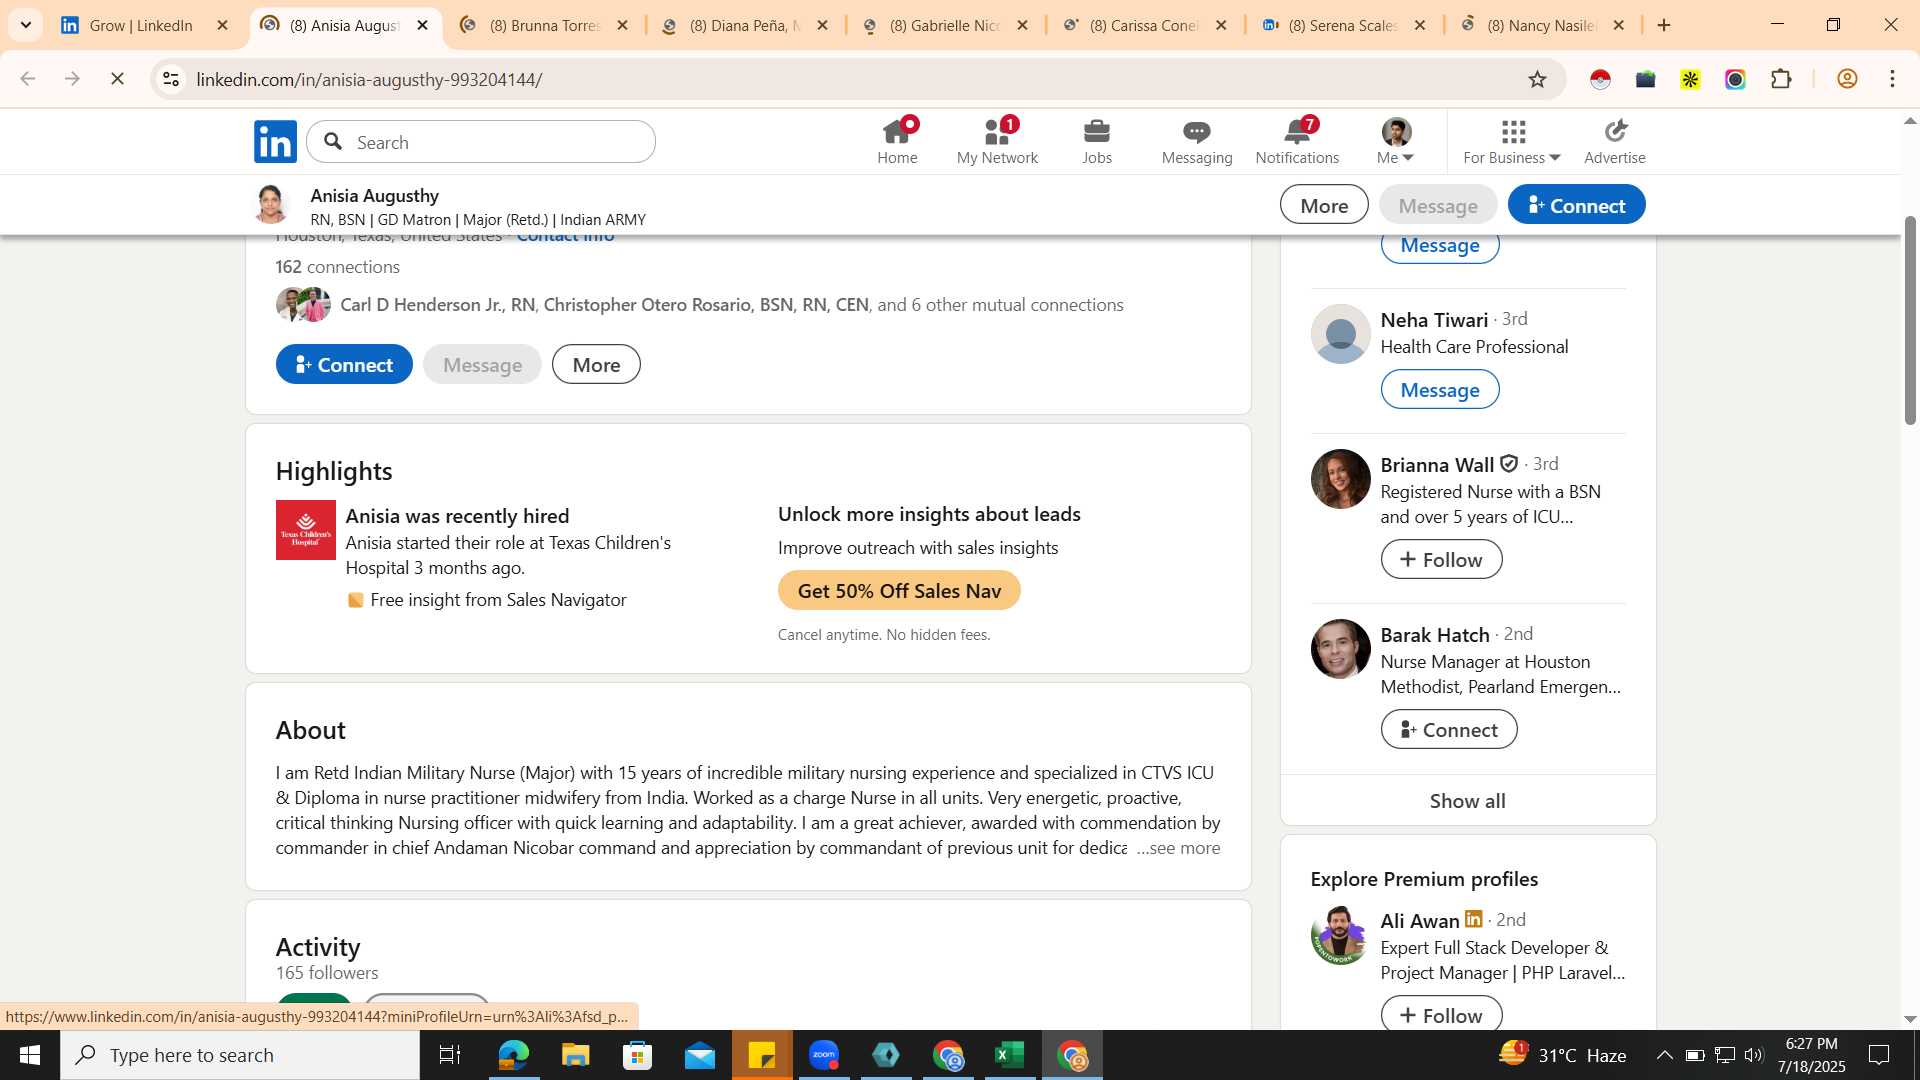Expand the Me profile dropdown
The height and width of the screenshot is (1080, 1920).
(1396, 141)
